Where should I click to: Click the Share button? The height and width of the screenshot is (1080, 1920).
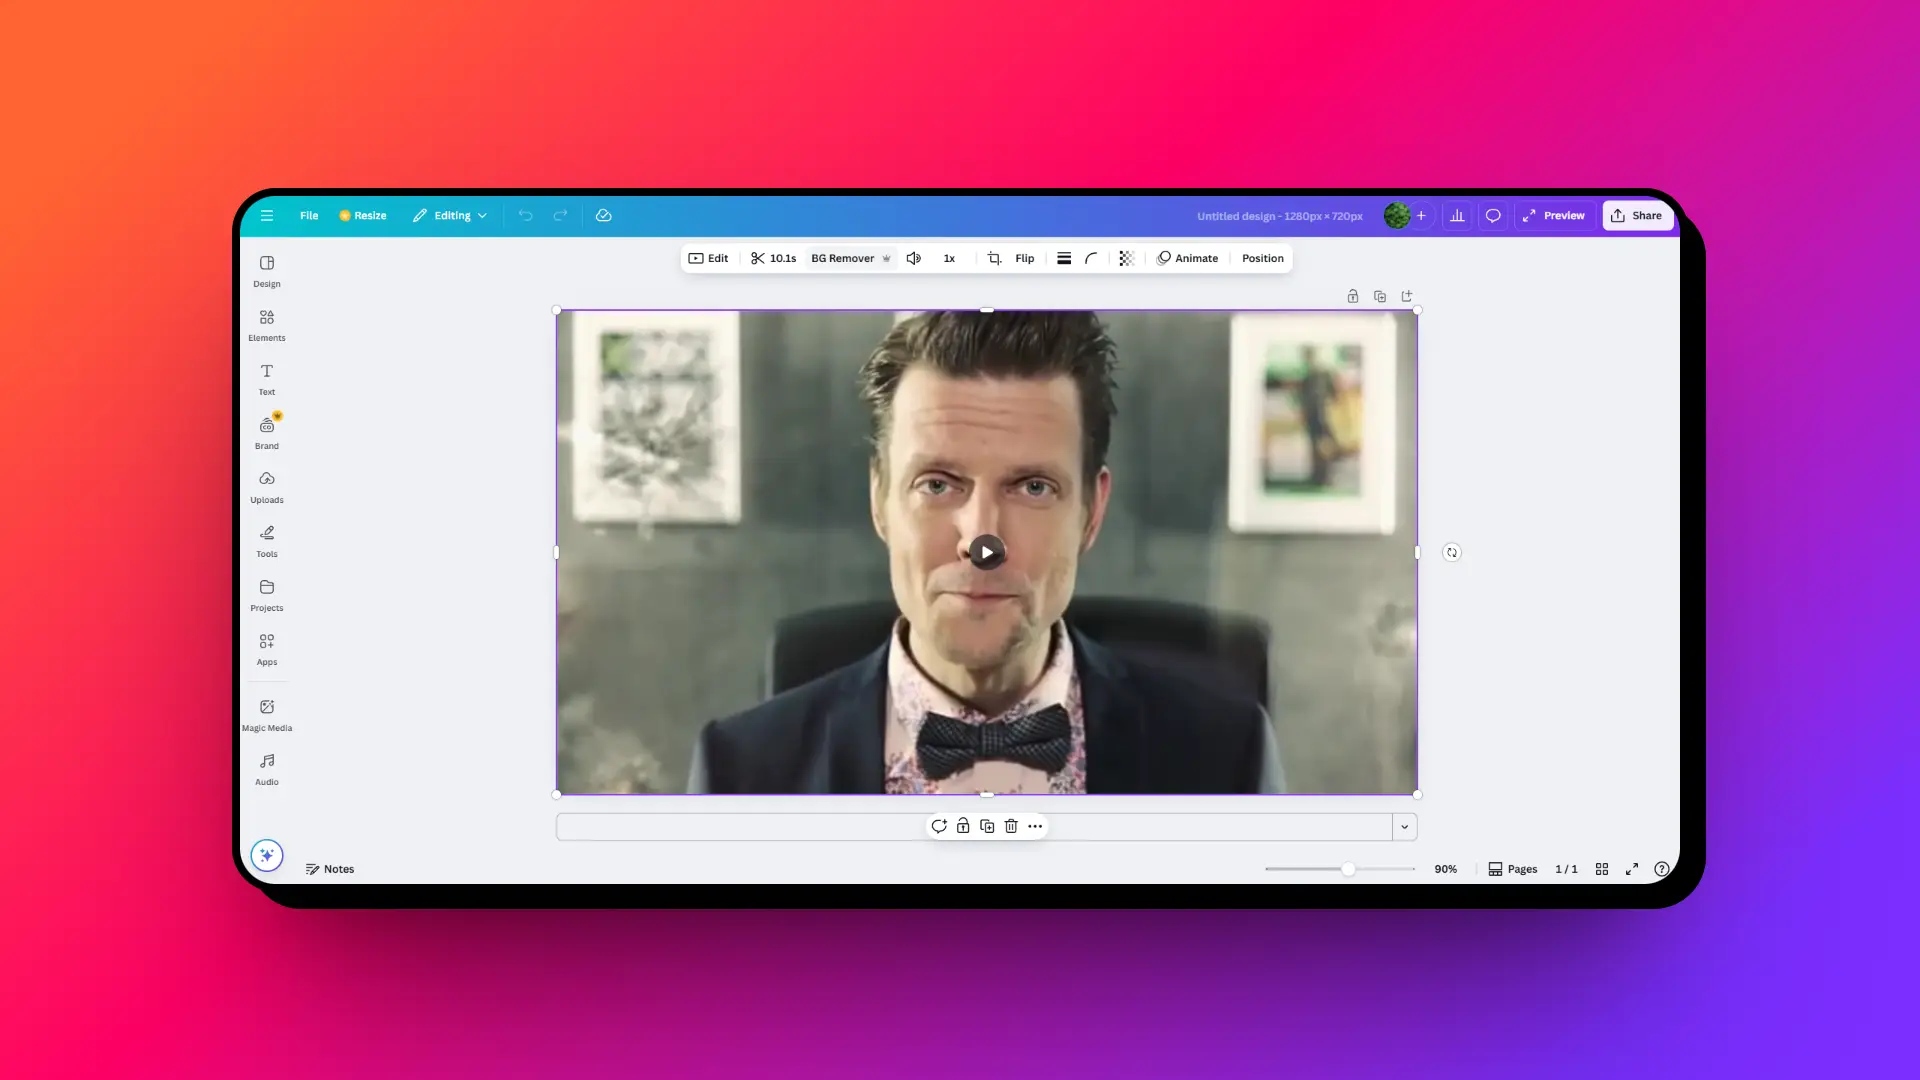[1637, 215]
